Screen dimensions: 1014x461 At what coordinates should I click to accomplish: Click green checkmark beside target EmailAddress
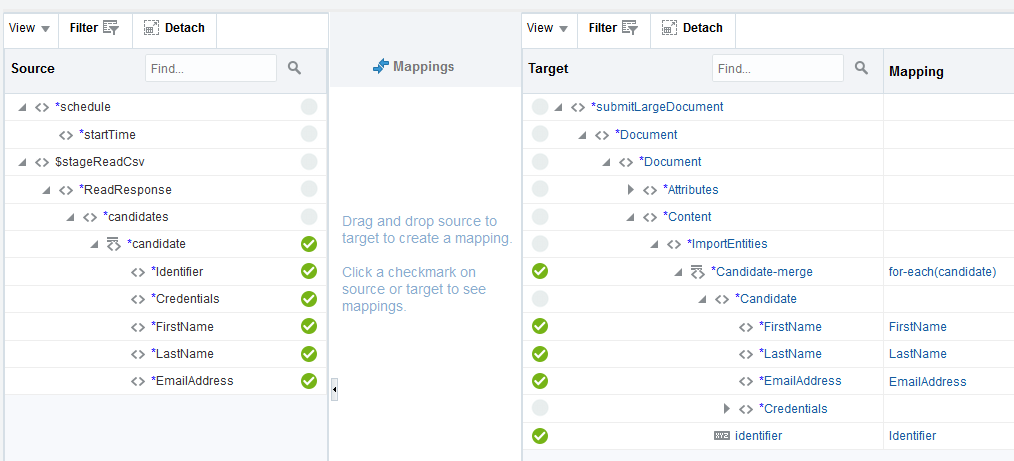tap(540, 381)
